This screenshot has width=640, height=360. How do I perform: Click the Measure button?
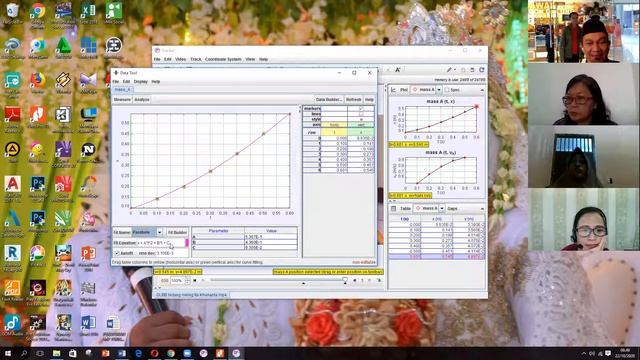(x=122, y=100)
